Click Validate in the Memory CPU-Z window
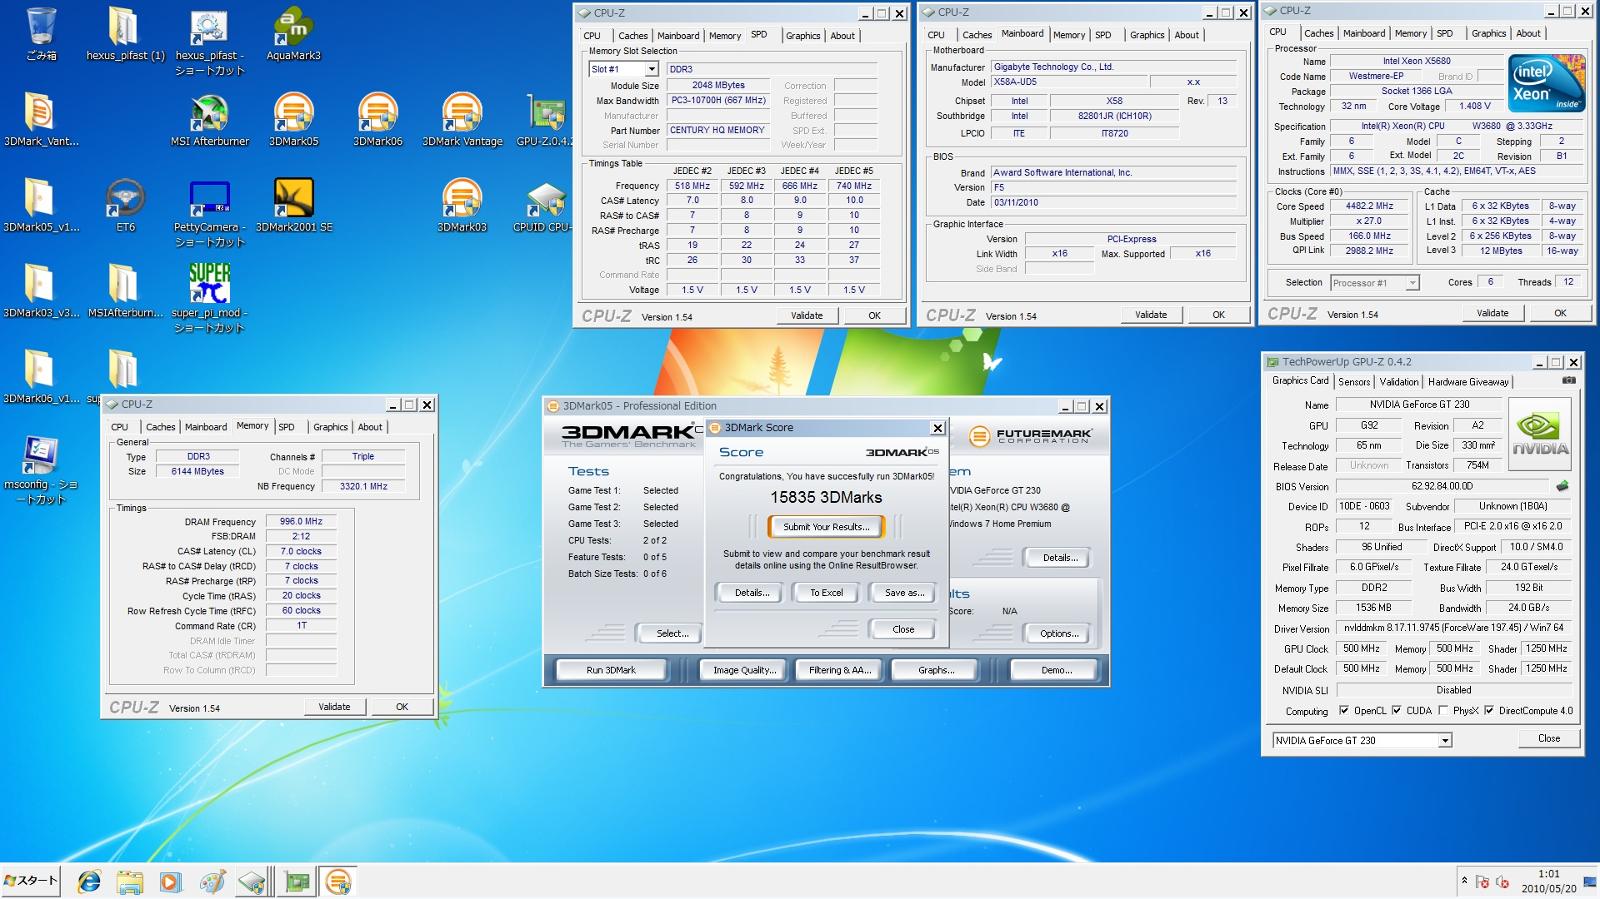Image resolution: width=1600 pixels, height=899 pixels. [x=334, y=707]
